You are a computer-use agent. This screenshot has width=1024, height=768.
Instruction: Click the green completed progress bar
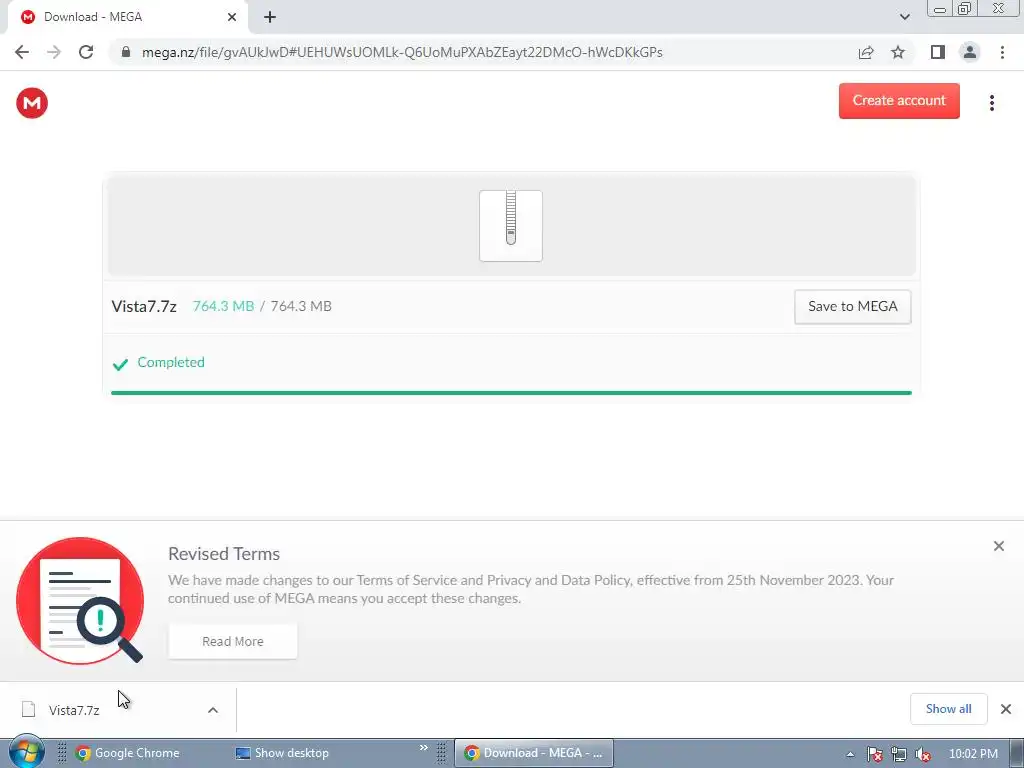pos(511,393)
